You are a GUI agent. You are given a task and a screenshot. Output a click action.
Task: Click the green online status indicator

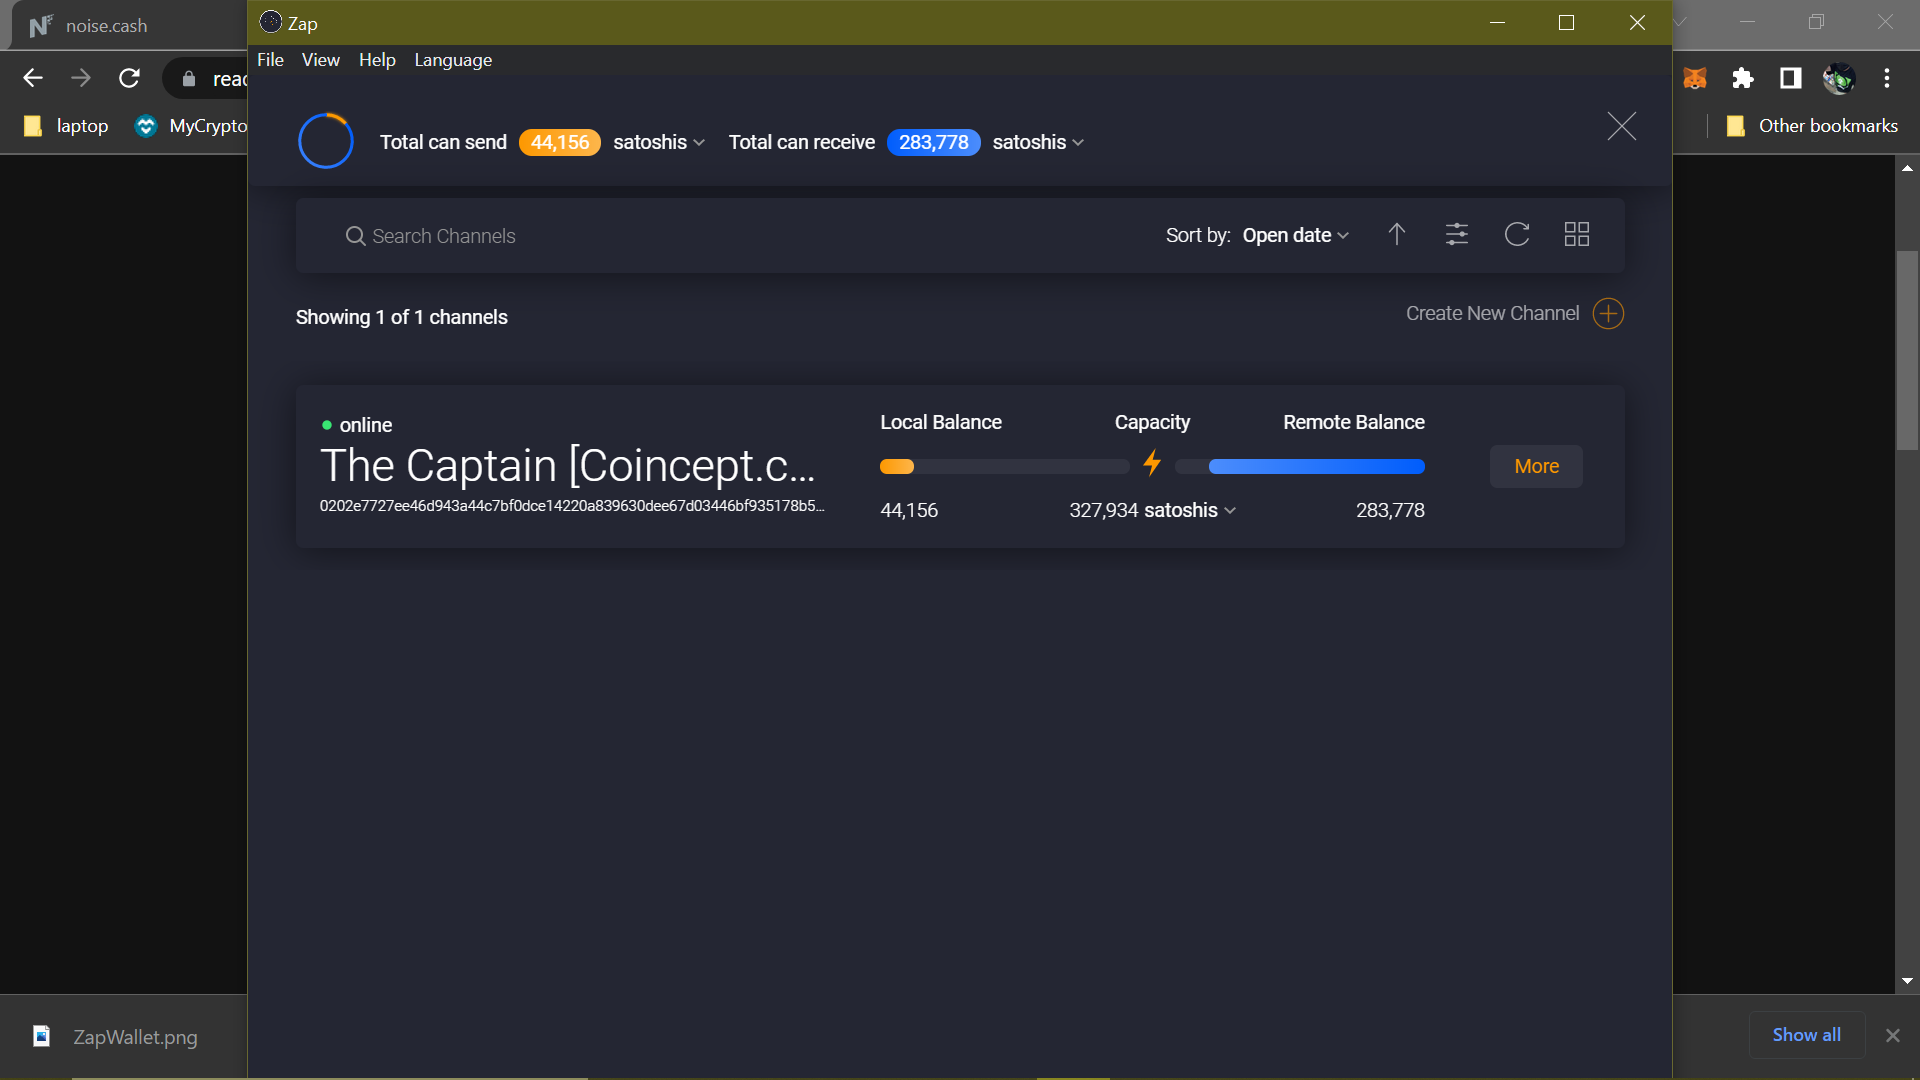coord(327,425)
